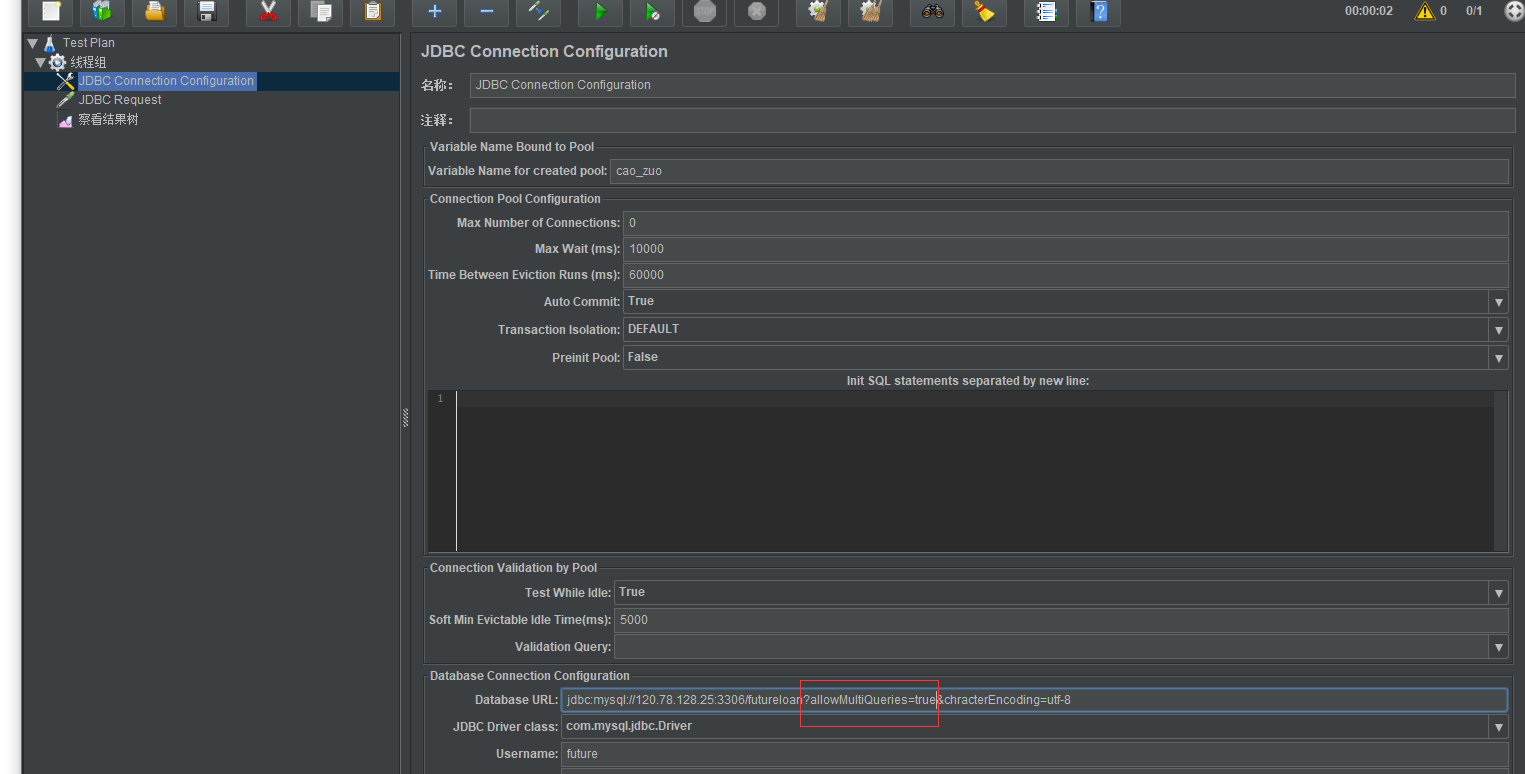The height and width of the screenshot is (774, 1525).
Task: Open the Auto Commit dropdown
Action: coord(1498,302)
